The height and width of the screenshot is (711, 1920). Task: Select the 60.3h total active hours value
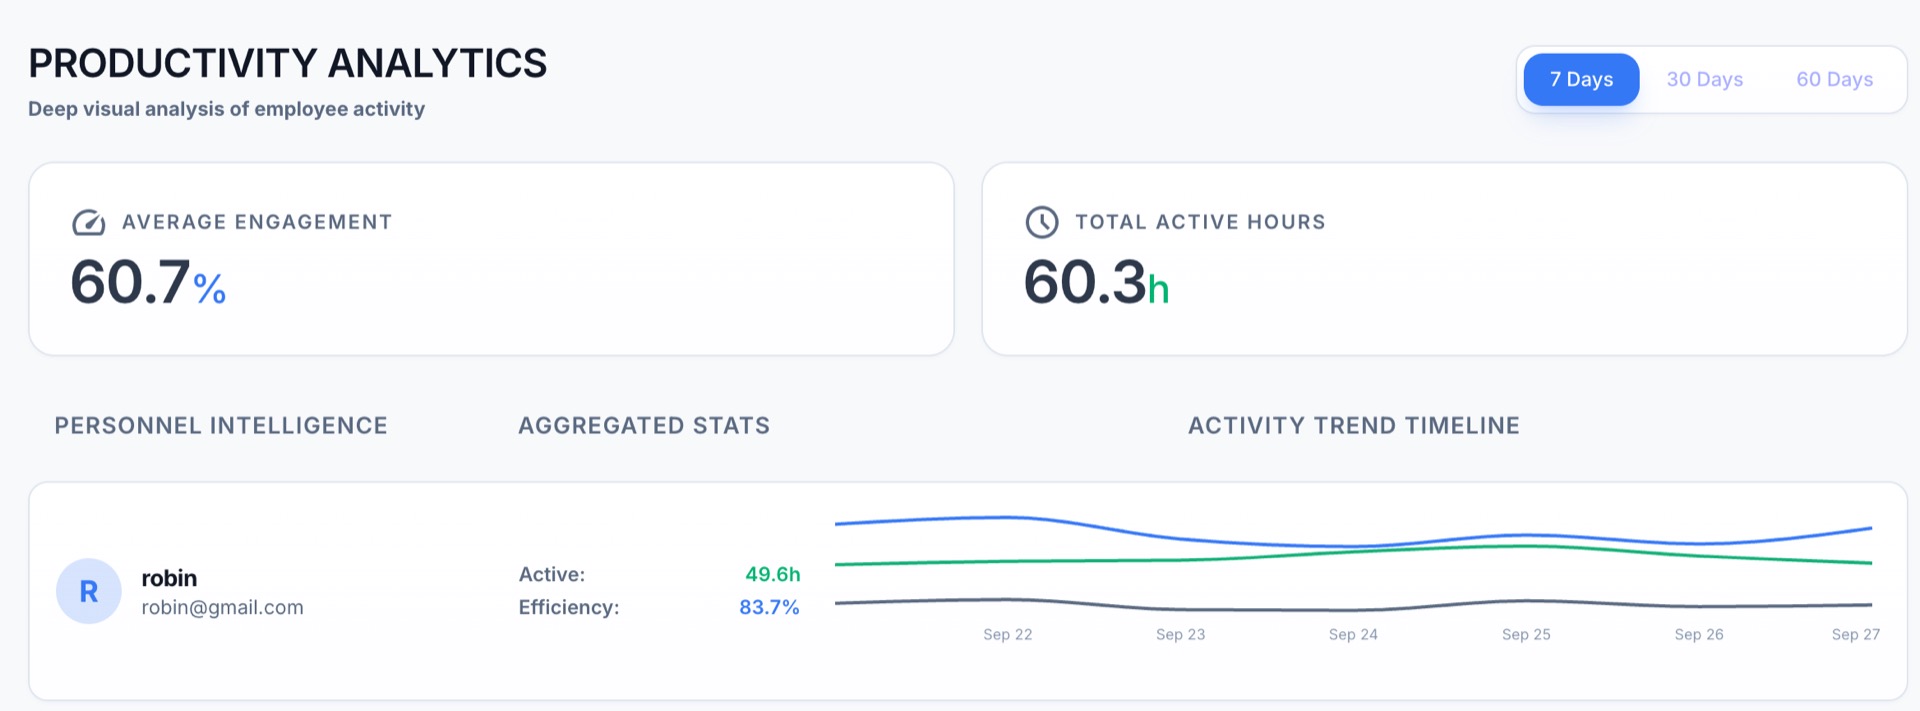[x=1096, y=282]
